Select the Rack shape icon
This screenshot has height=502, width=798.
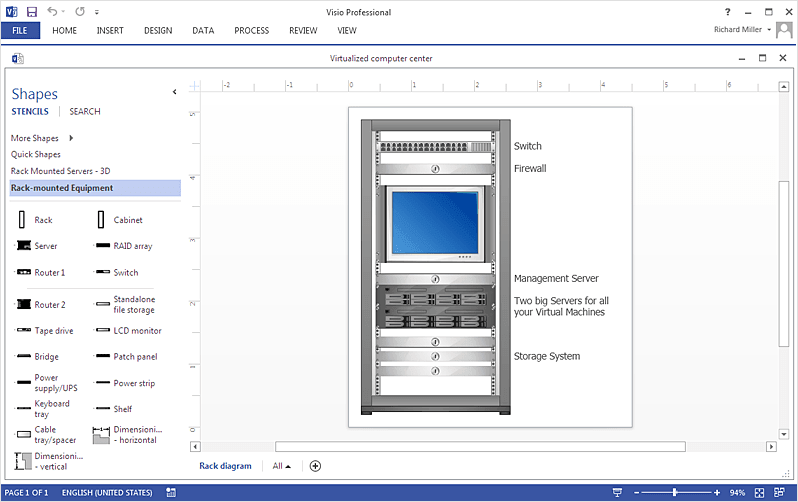click(x=22, y=220)
